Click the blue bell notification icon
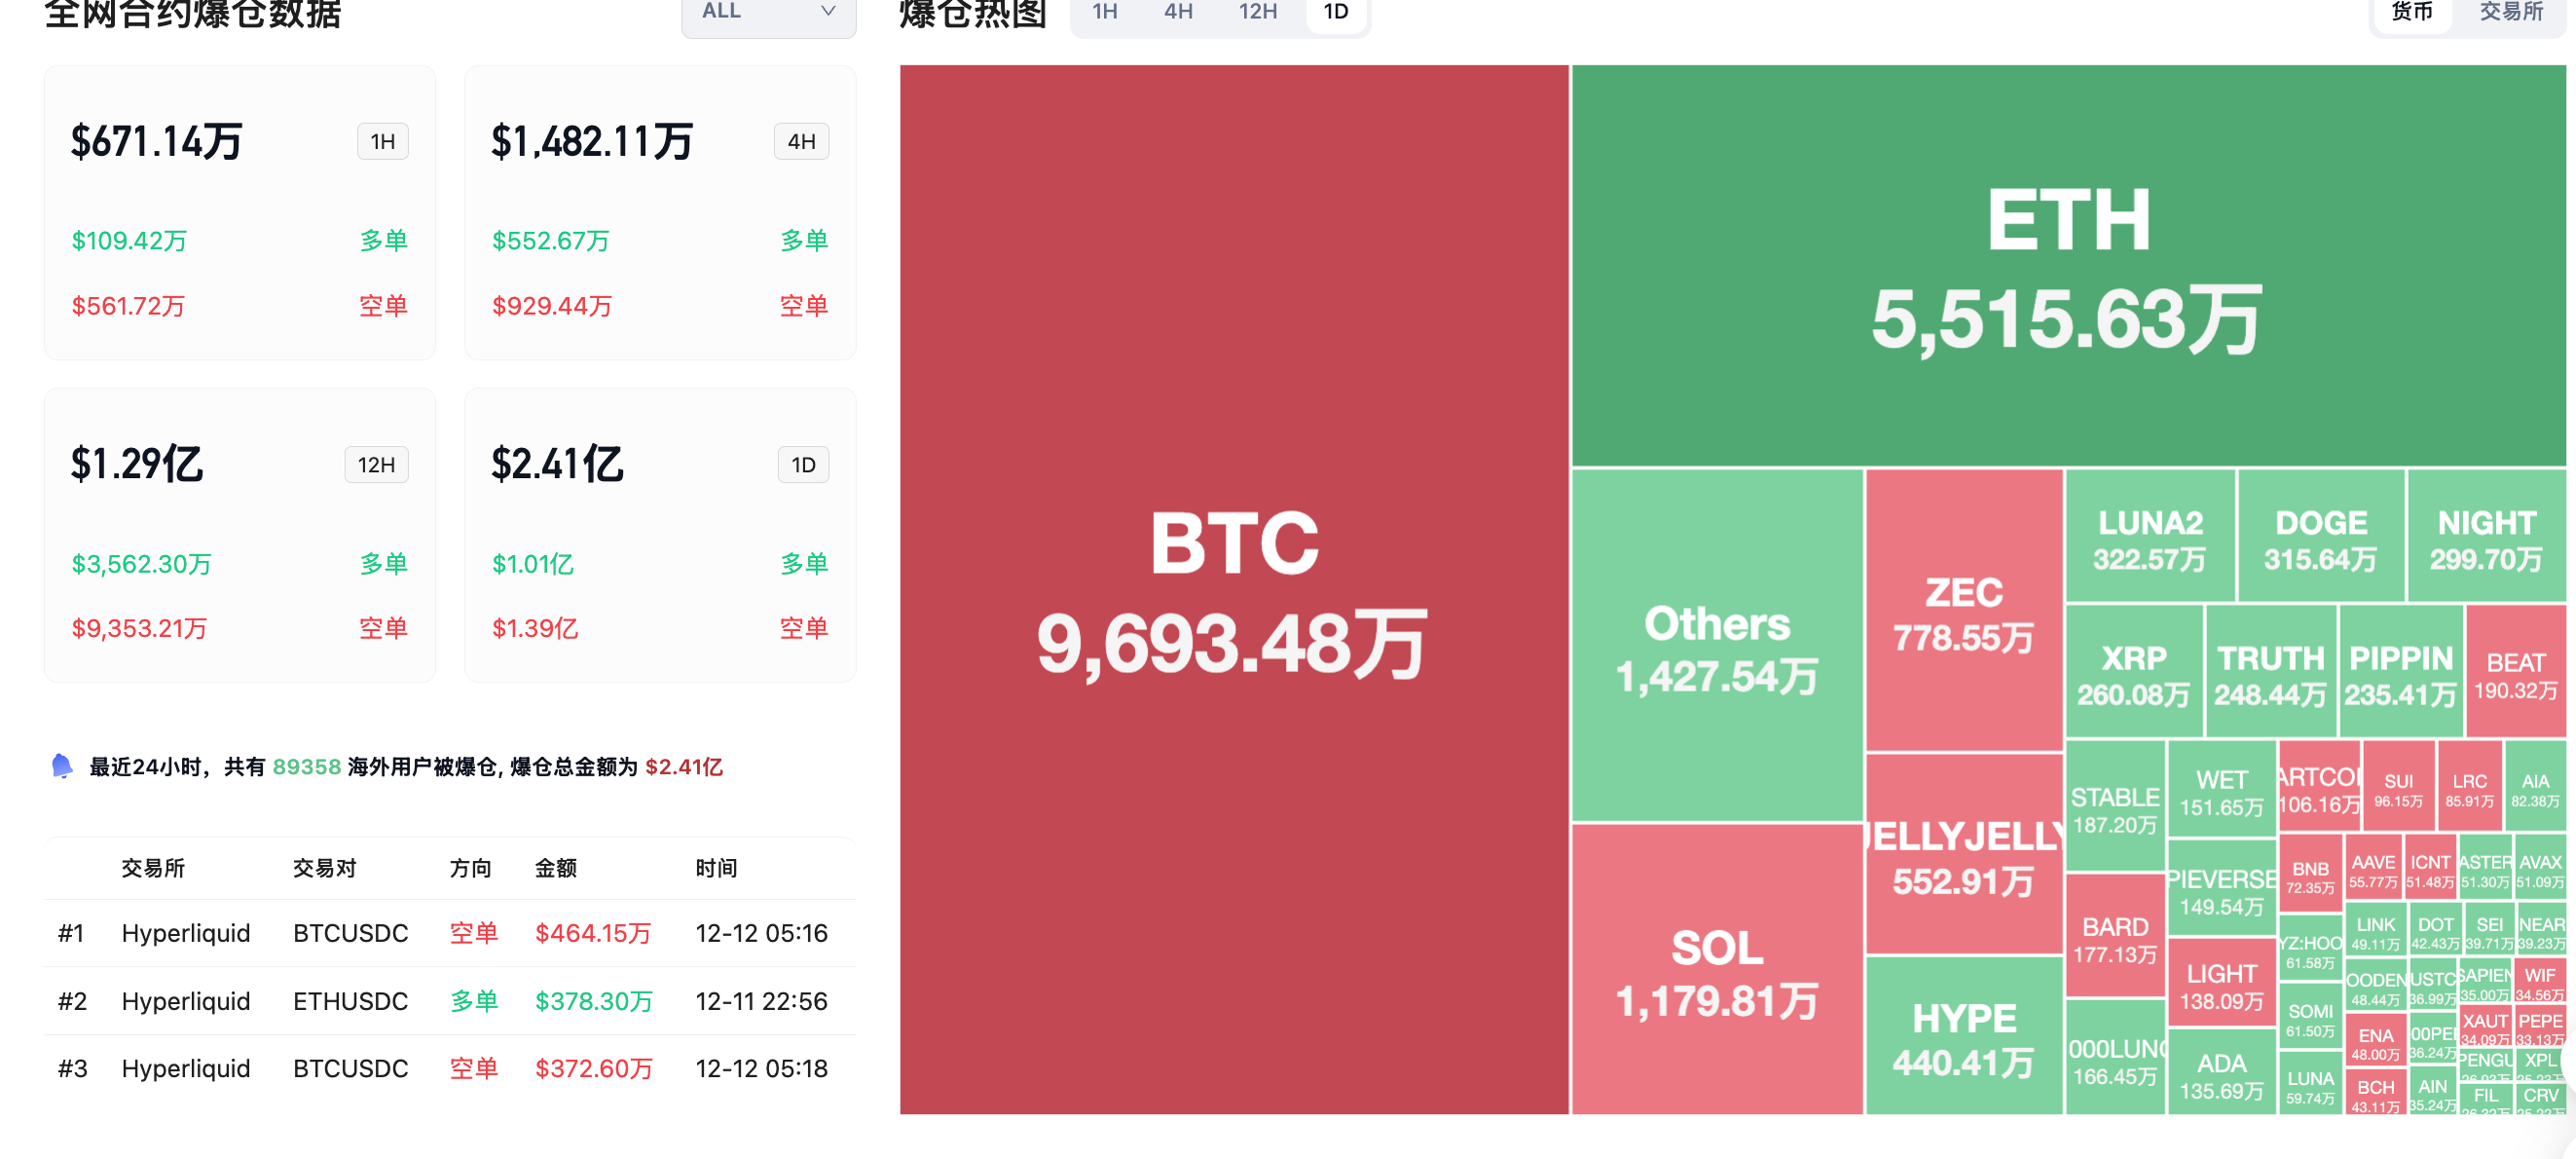This screenshot has height=1159, width=2576. tap(61, 766)
